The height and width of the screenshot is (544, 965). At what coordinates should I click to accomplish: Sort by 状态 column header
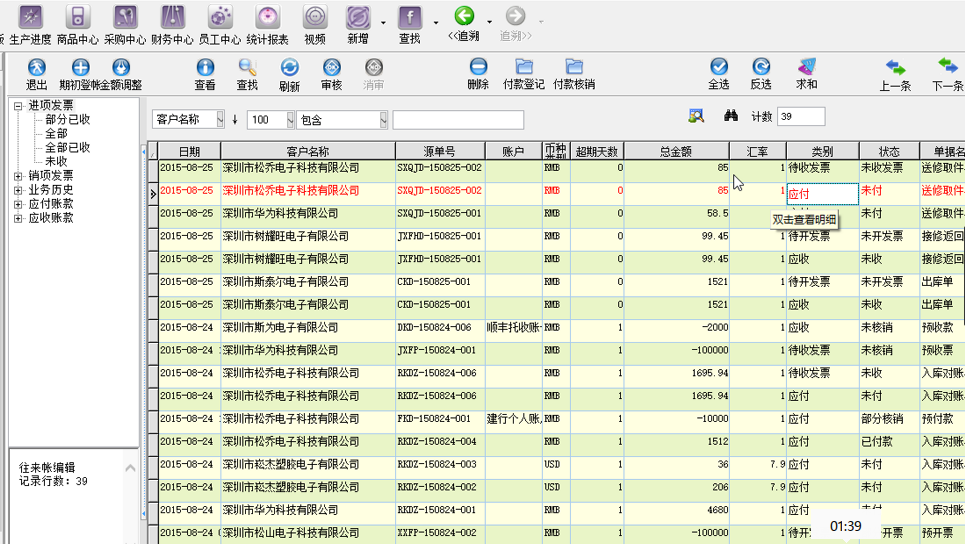[x=889, y=151]
